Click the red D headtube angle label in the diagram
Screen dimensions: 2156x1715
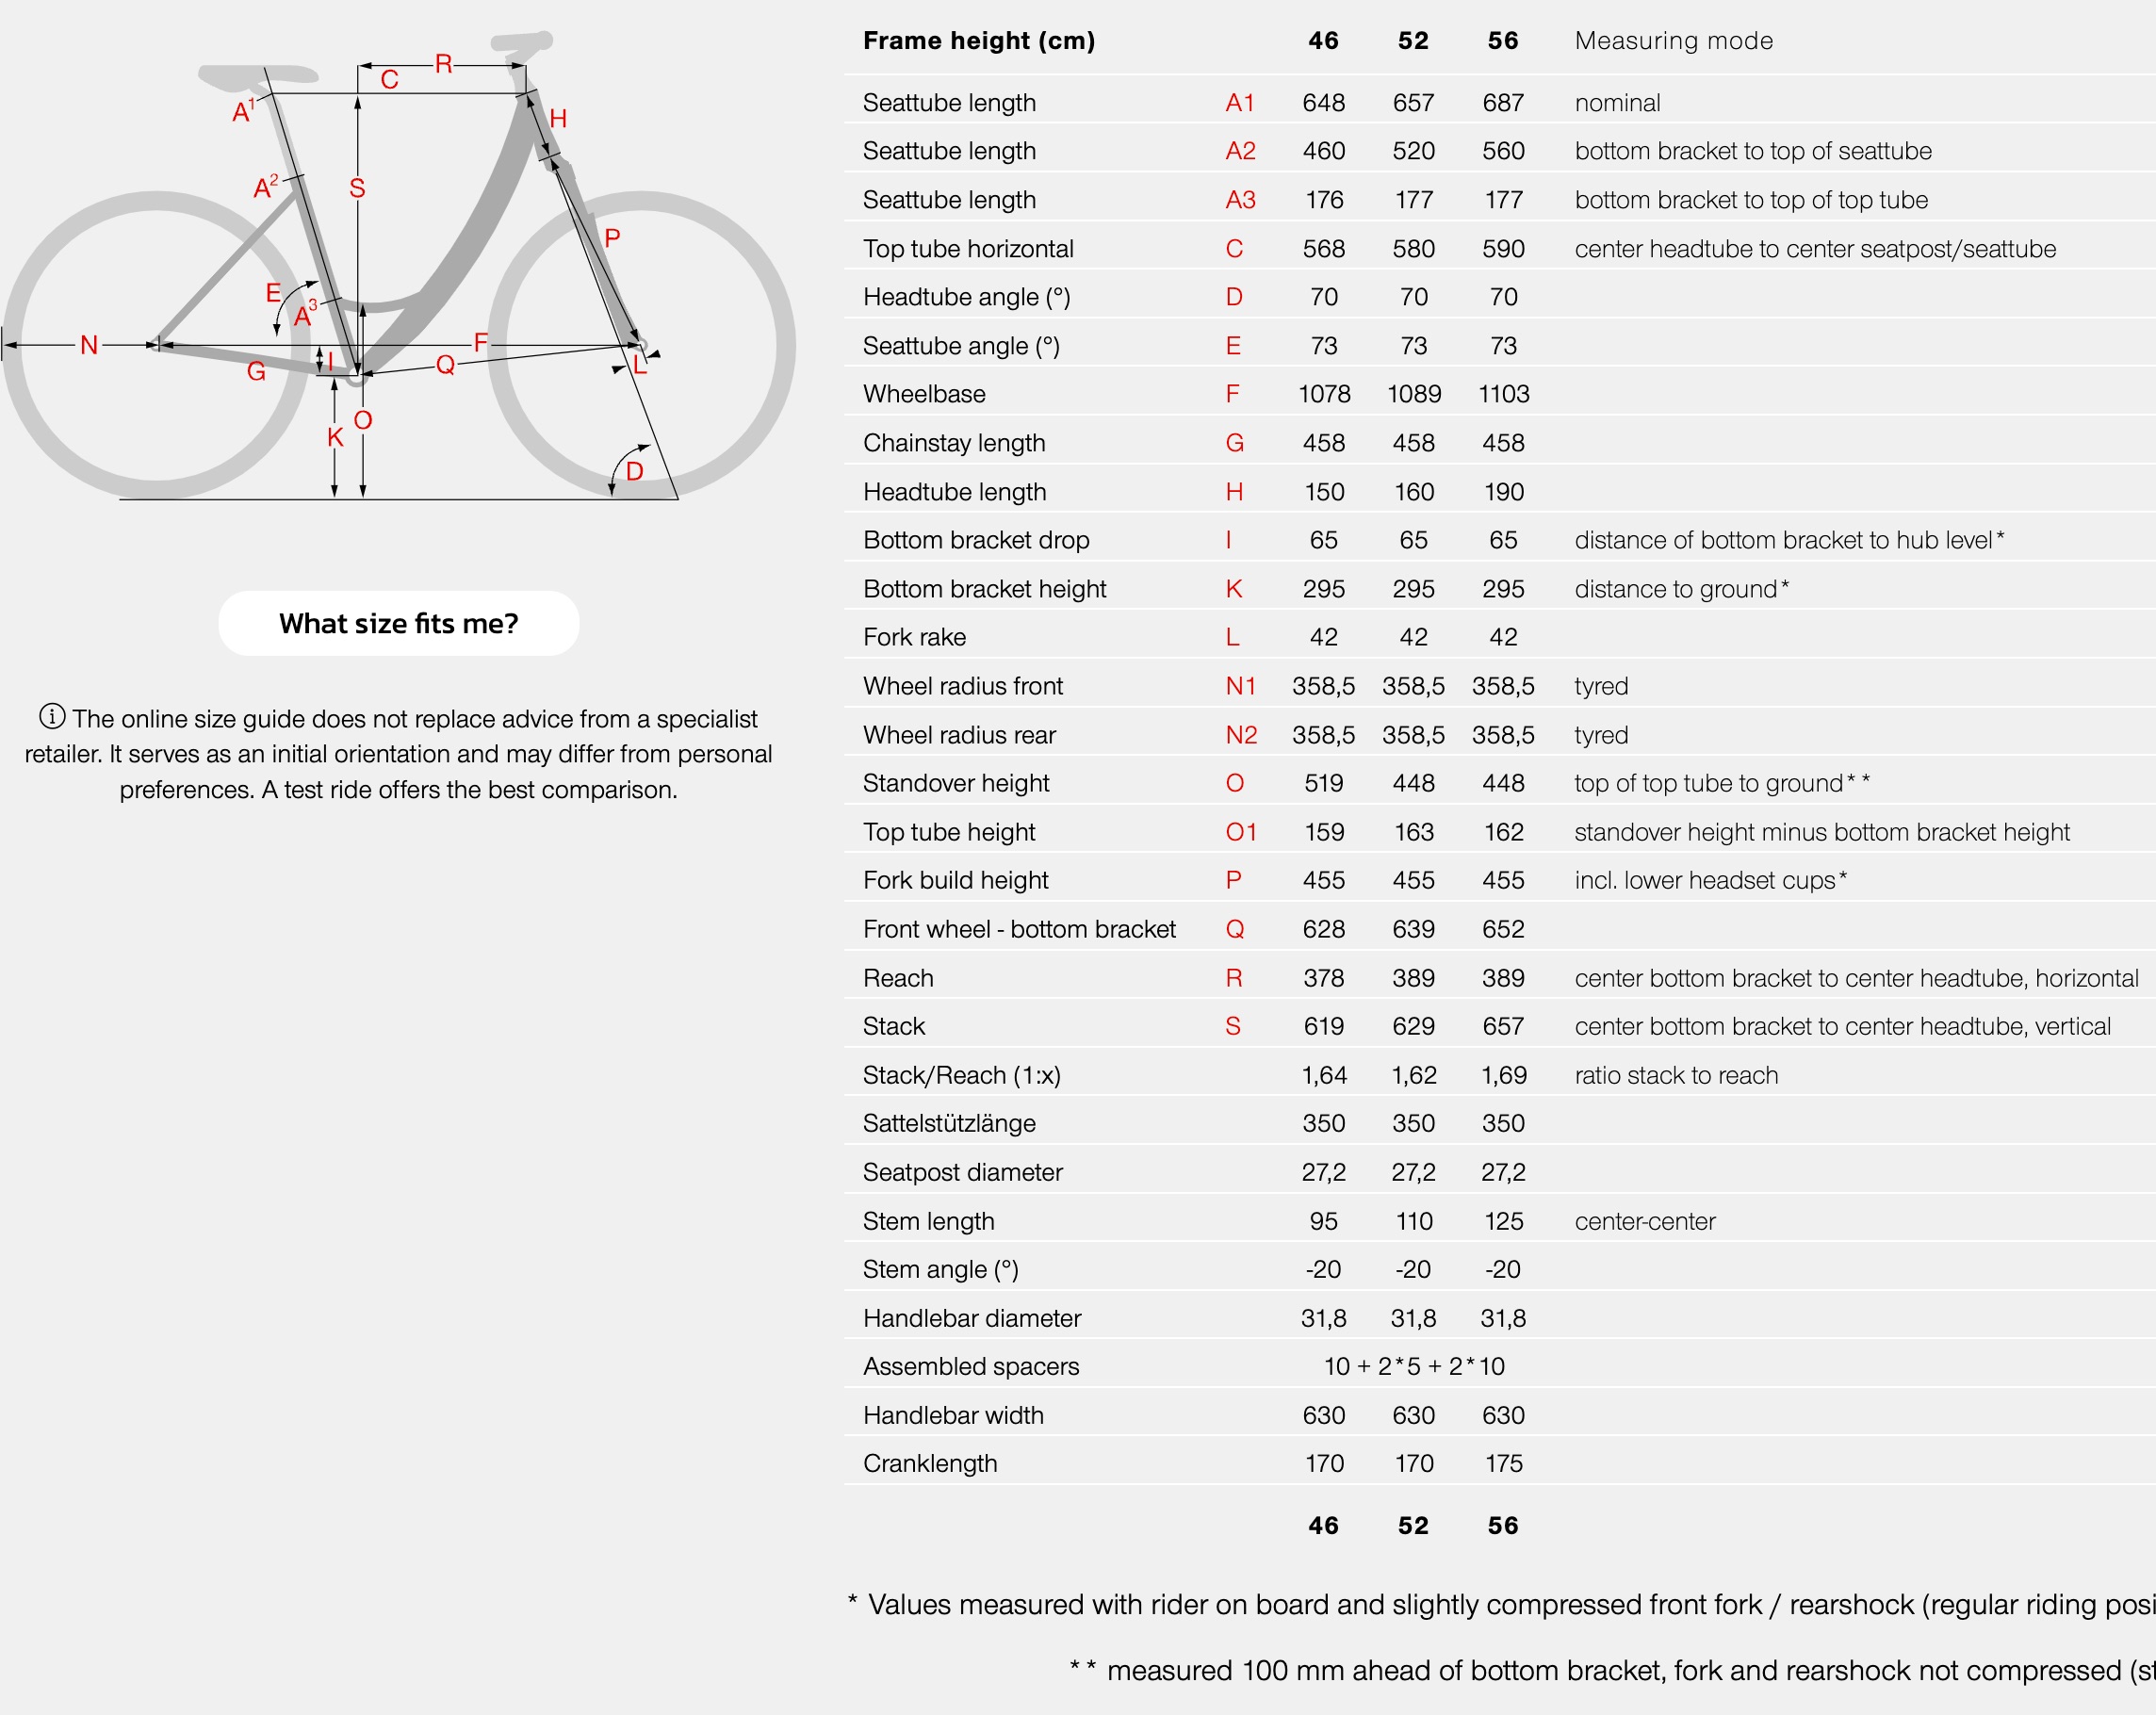pos(634,471)
